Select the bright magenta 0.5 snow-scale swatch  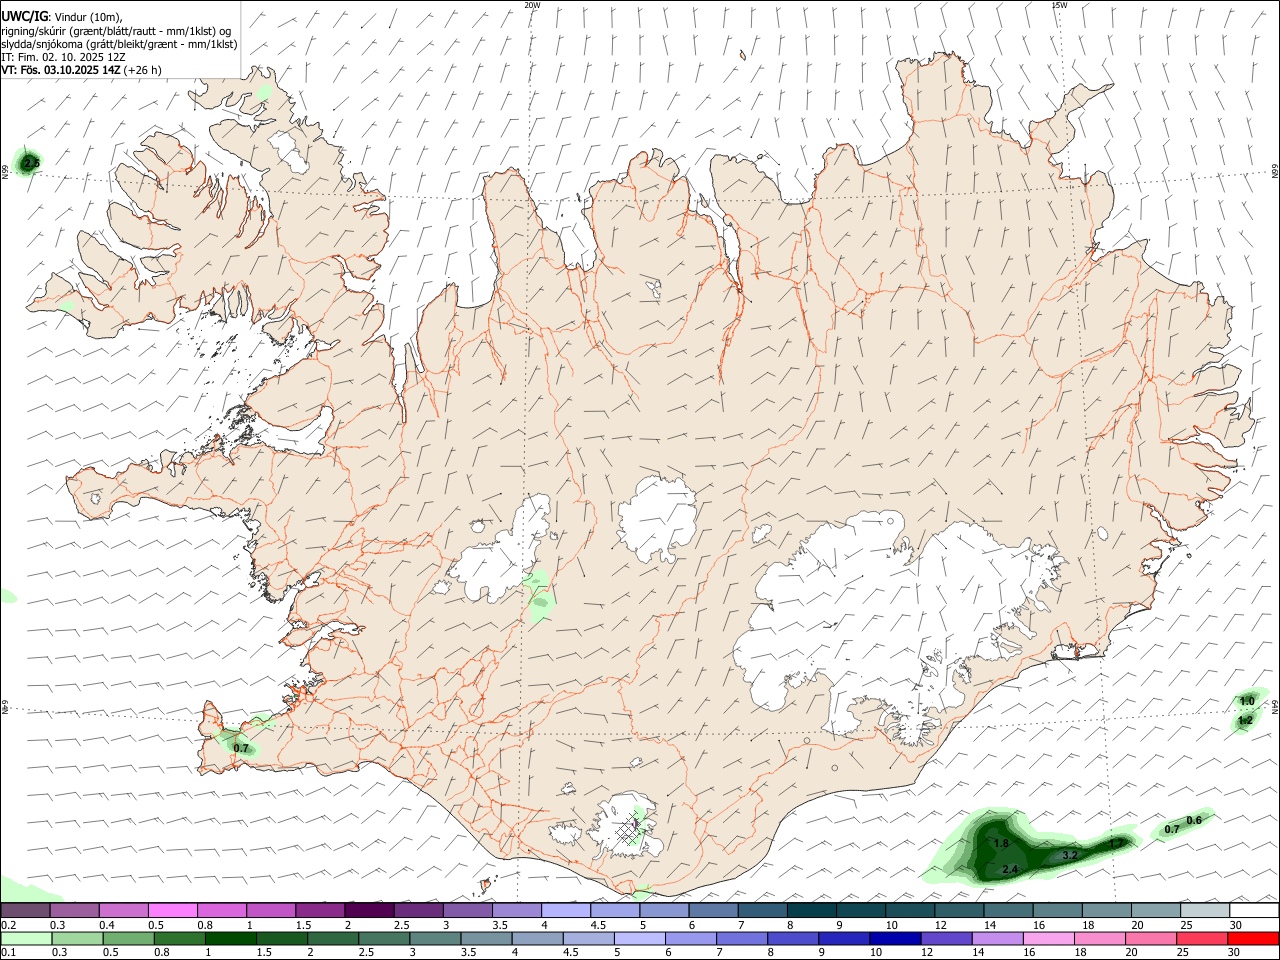[x=172, y=910]
